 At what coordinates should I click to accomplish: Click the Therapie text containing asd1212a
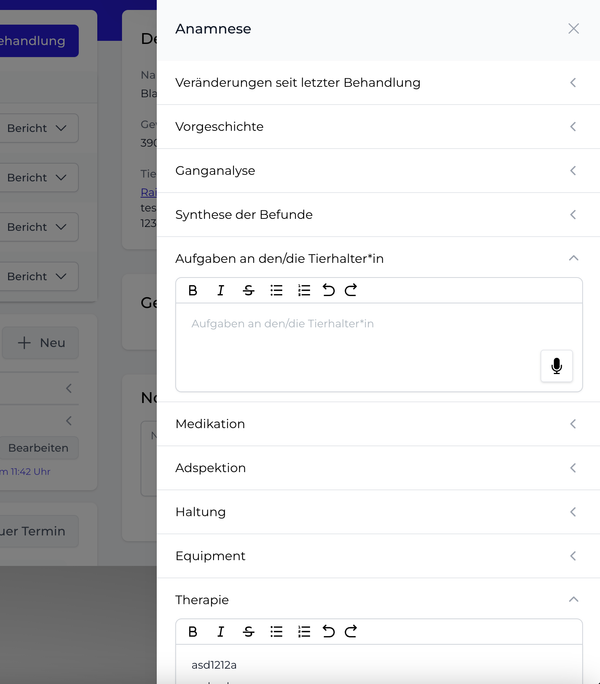214,665
